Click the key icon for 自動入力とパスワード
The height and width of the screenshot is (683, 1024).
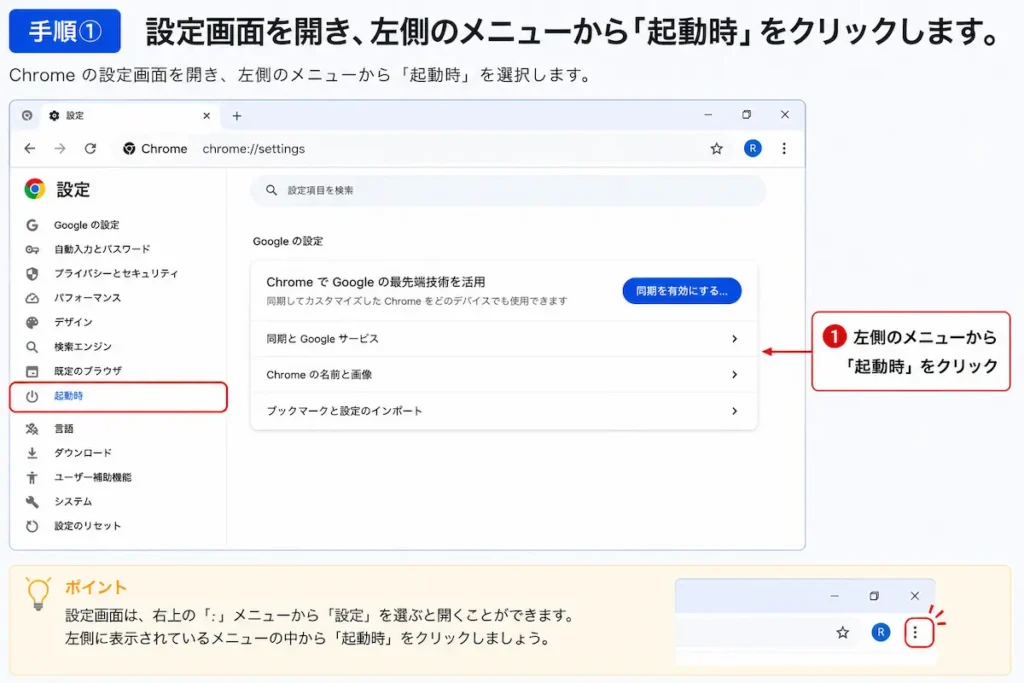[32, 249]
